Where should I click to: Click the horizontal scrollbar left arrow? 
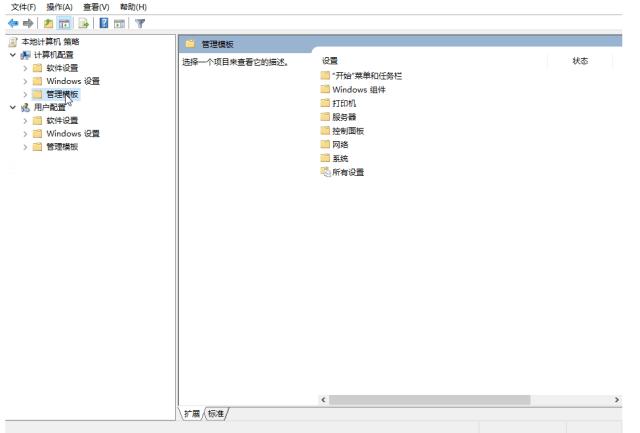(323, 400)
